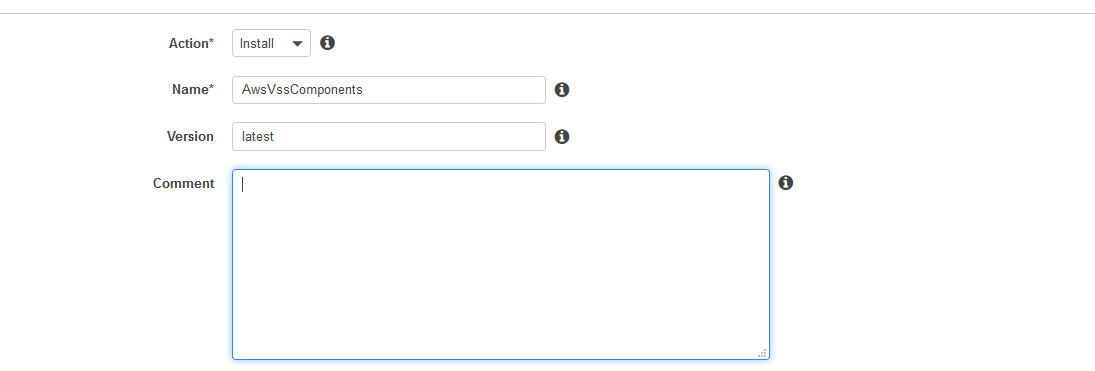1095x371 pixels.
Task: Click the Comment field label
Action: click(x=184, y=183)
